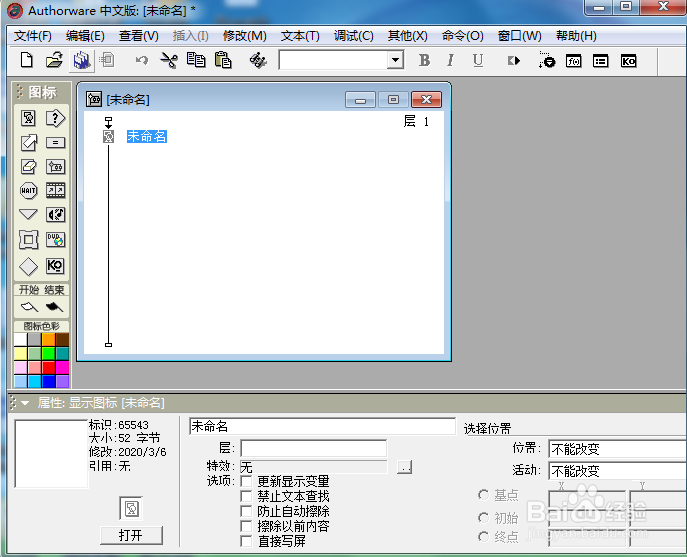The image size is (687, 557).
Task: Select the Motion icon in palette
Action: (x=28, y=142)
